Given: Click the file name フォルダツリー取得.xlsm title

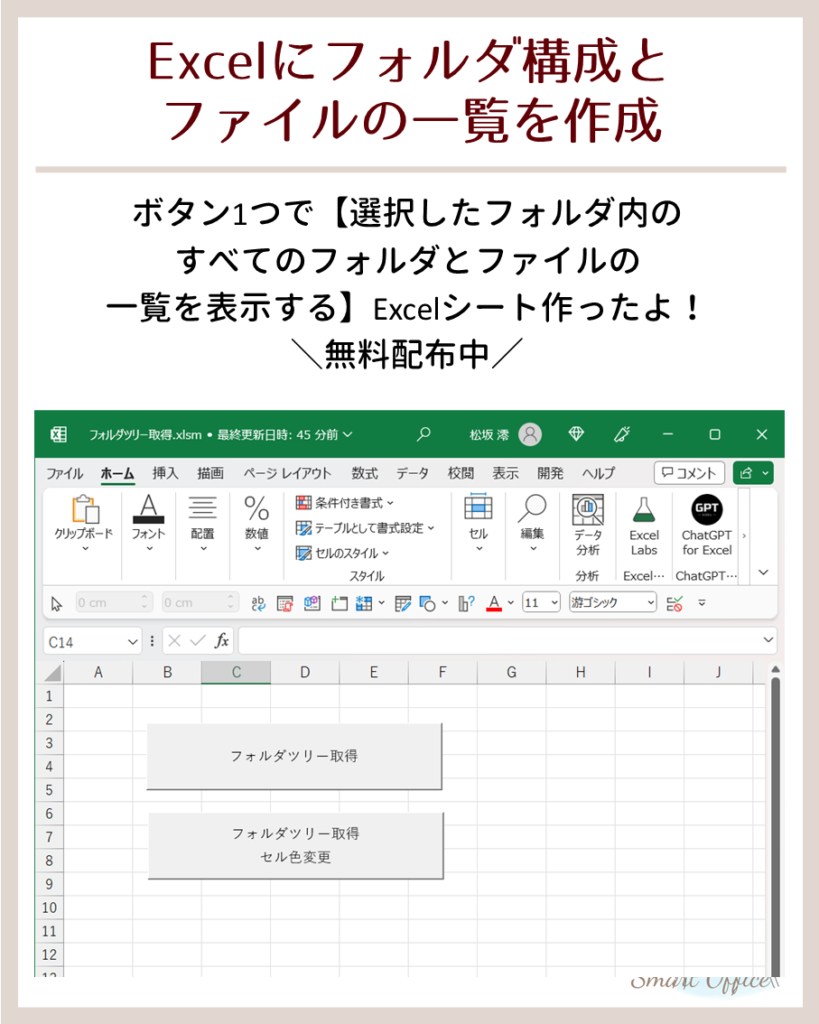Looking at the screenshot, I should (x=145, y=435).
